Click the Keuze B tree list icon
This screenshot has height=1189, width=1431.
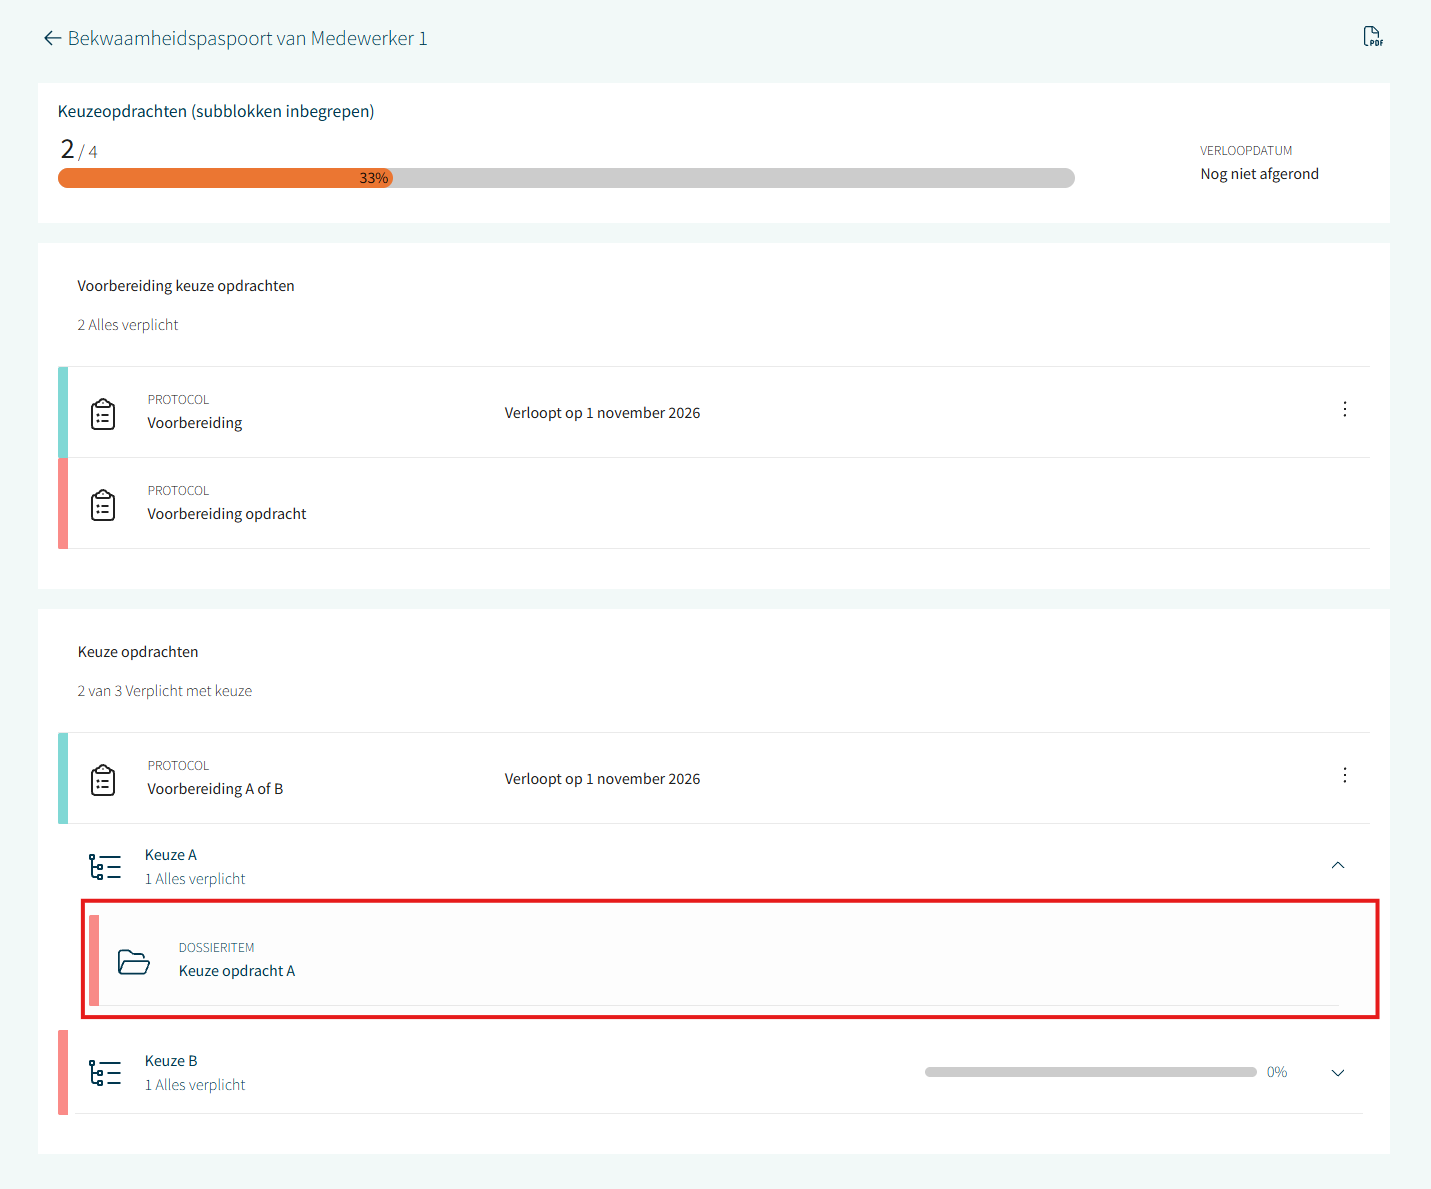105,1073
